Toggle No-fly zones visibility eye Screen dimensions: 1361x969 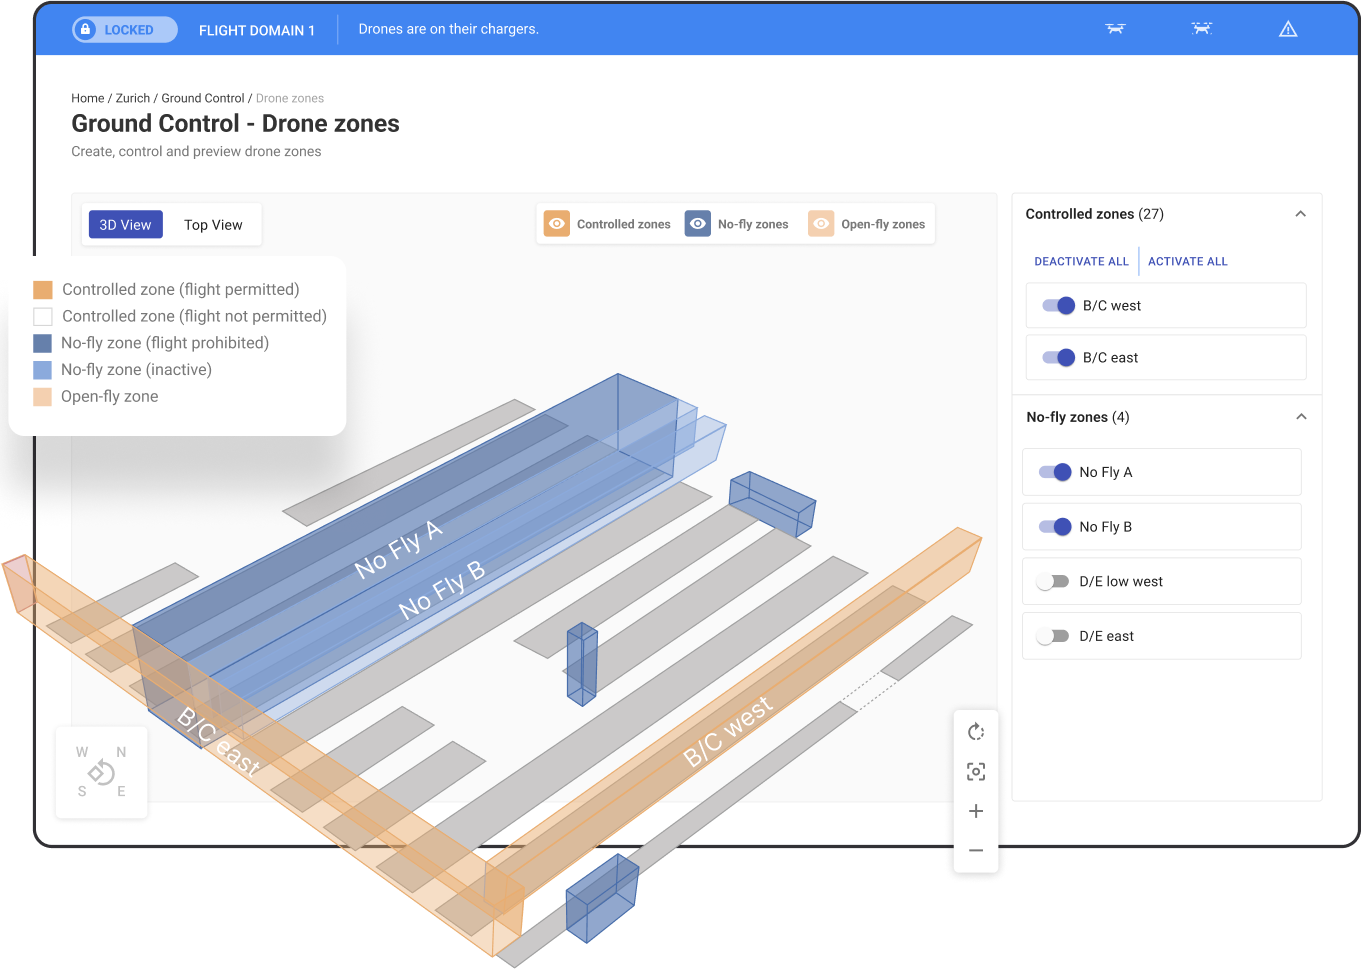tap(698, 224)
